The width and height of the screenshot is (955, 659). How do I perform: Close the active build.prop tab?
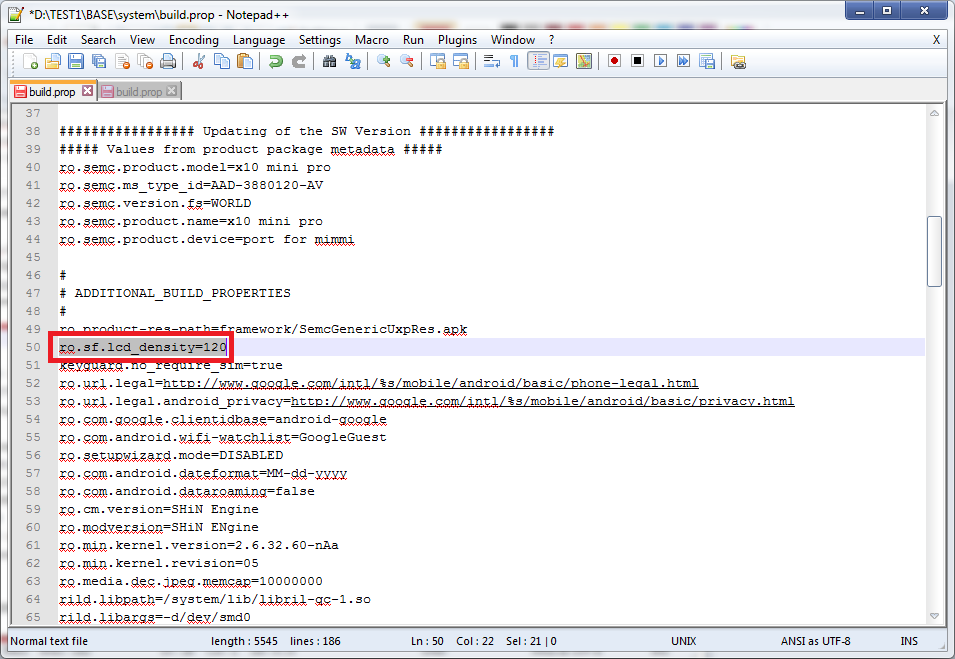[x=88, y=91]
